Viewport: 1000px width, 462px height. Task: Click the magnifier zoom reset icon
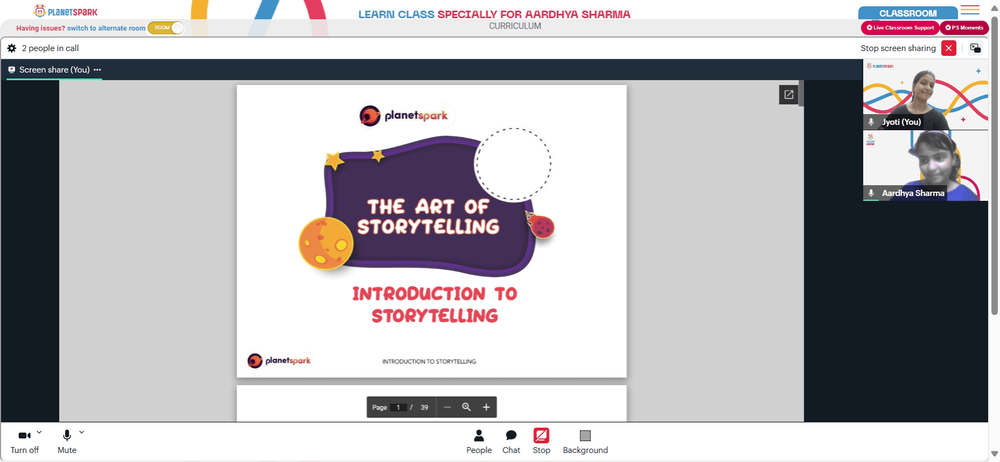point(466,407)
